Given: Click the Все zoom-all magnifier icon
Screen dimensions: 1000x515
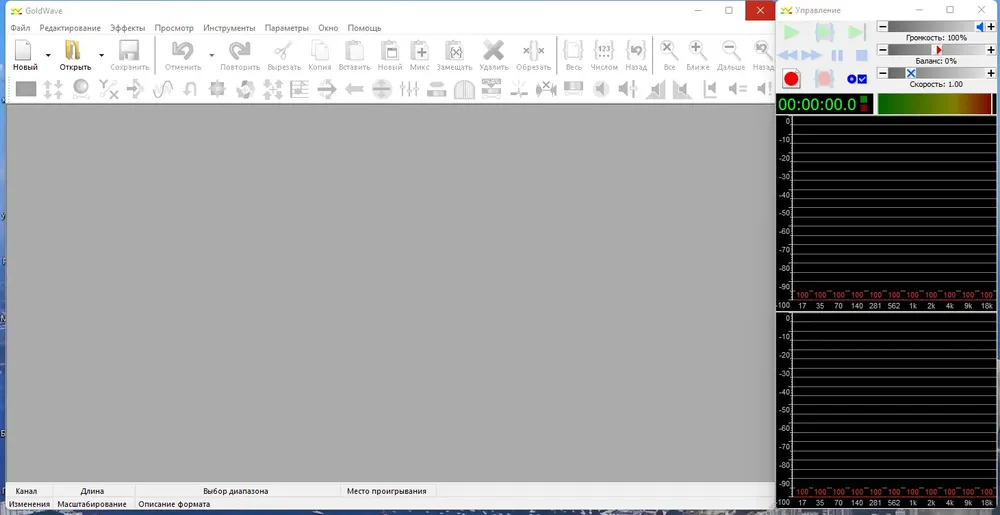Looking at the screenshot, I should 669,51.
